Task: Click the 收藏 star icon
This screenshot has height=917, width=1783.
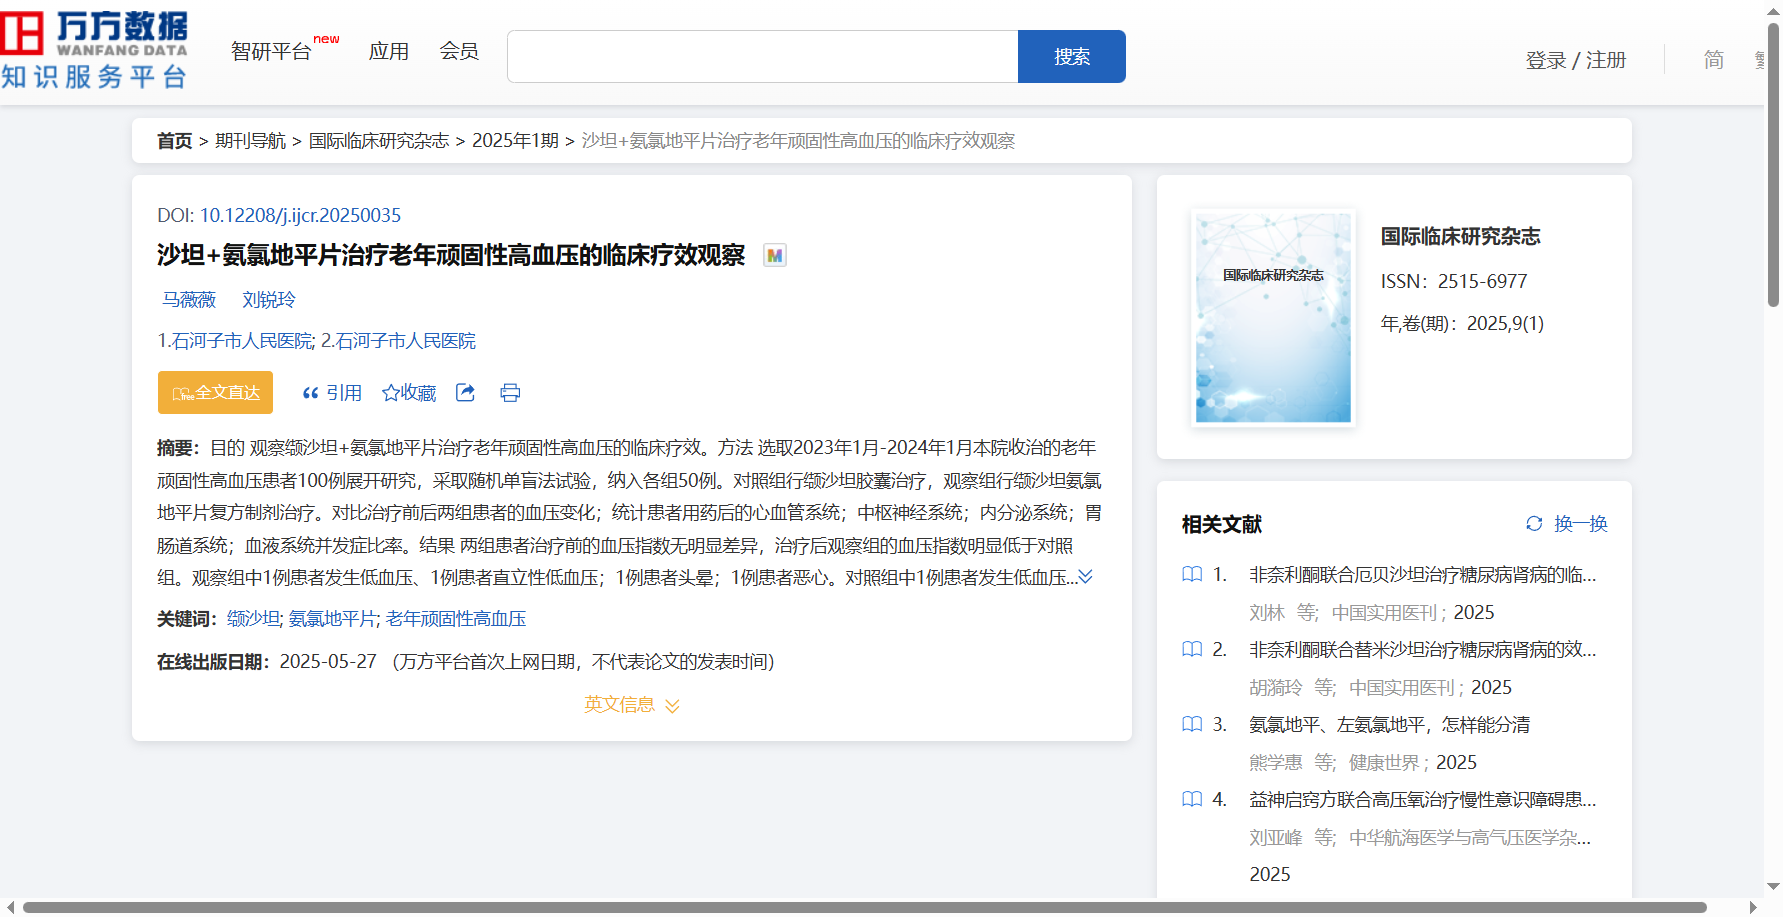Action: click(391, 393)
